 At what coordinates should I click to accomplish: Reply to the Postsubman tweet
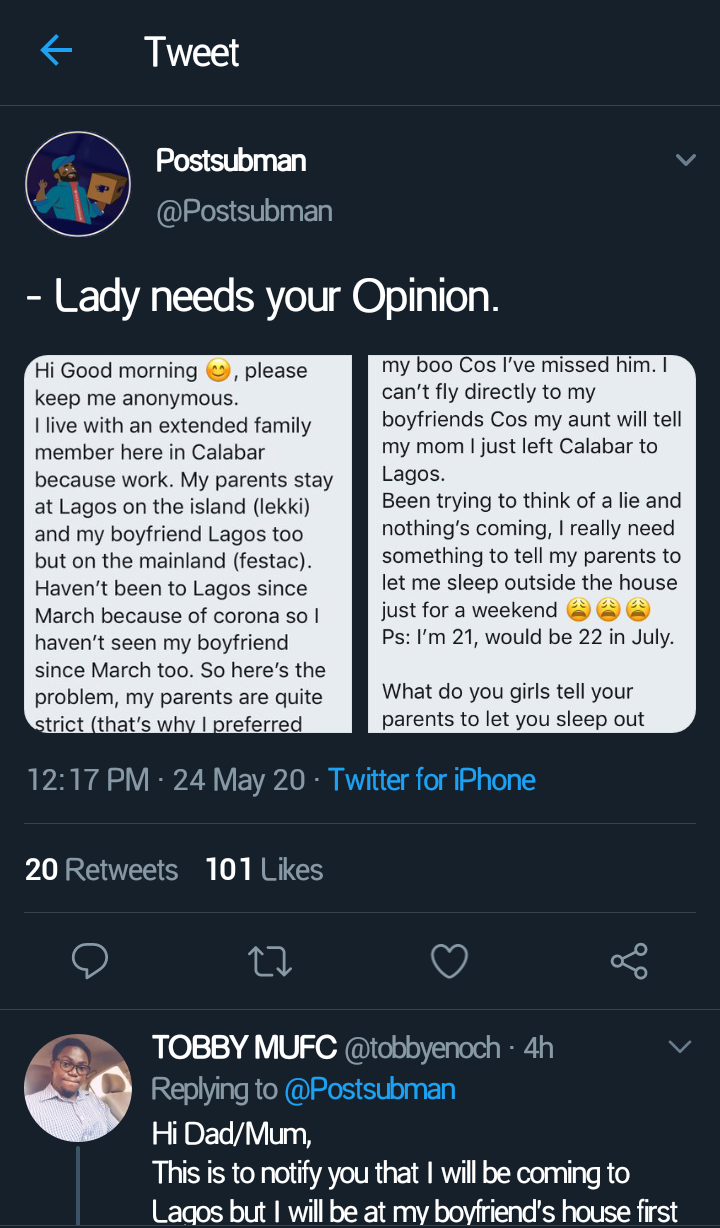pos(90,962)
